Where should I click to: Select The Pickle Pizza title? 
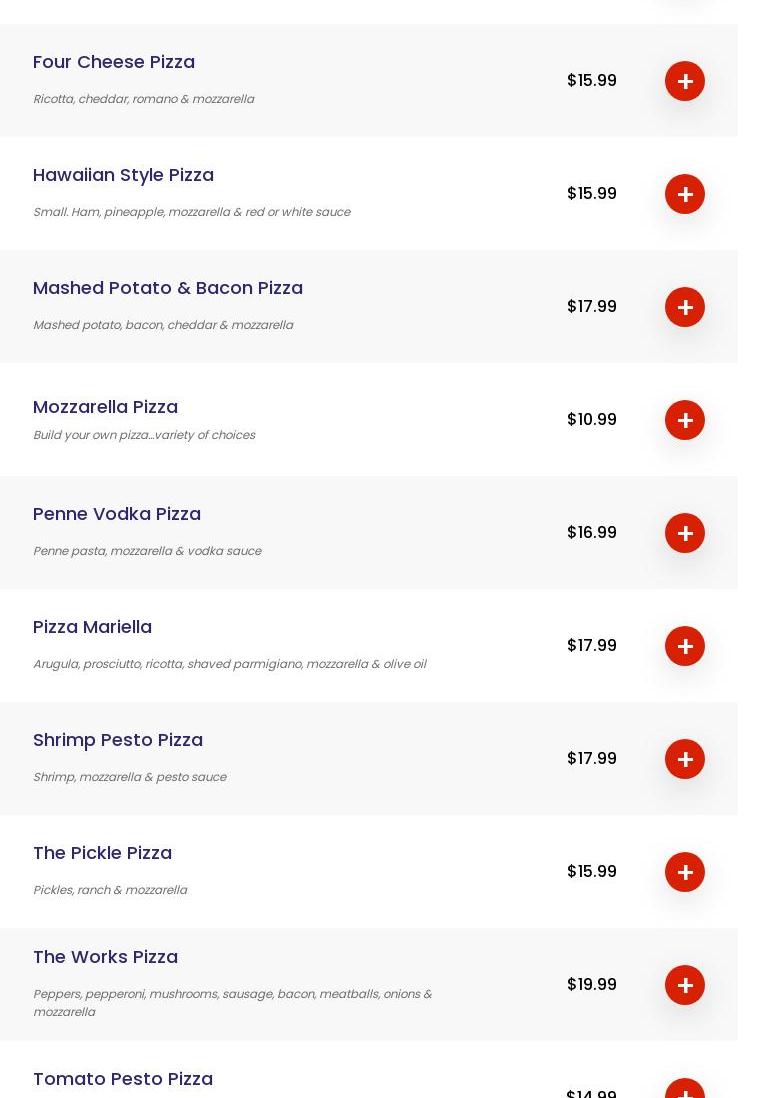click(102, 853)
